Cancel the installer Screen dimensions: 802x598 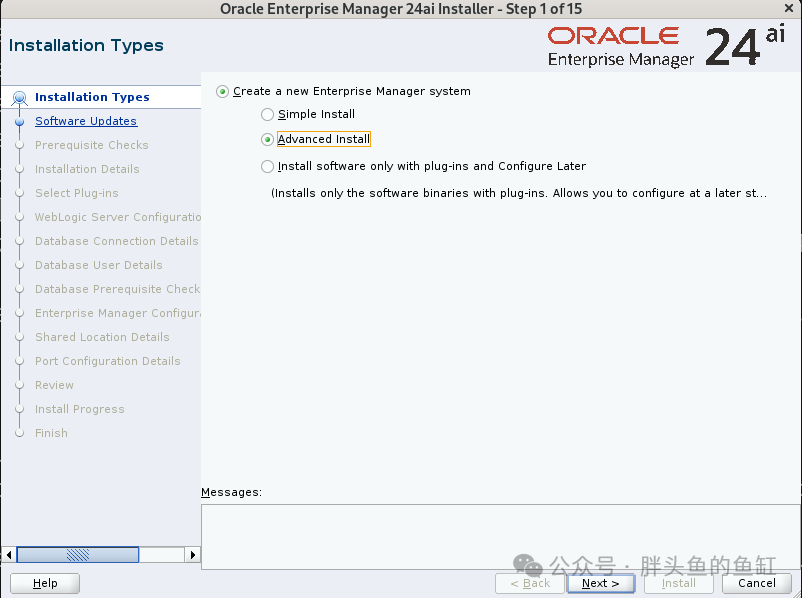(x=756, y=583)
